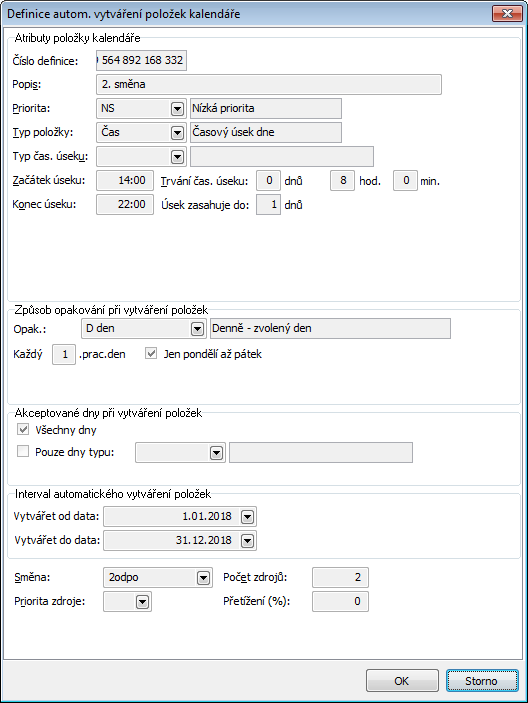Open the Vytvářet od data calendar dropdown
The width and height of the screenshot is (528, 703).
coord(247,517)
